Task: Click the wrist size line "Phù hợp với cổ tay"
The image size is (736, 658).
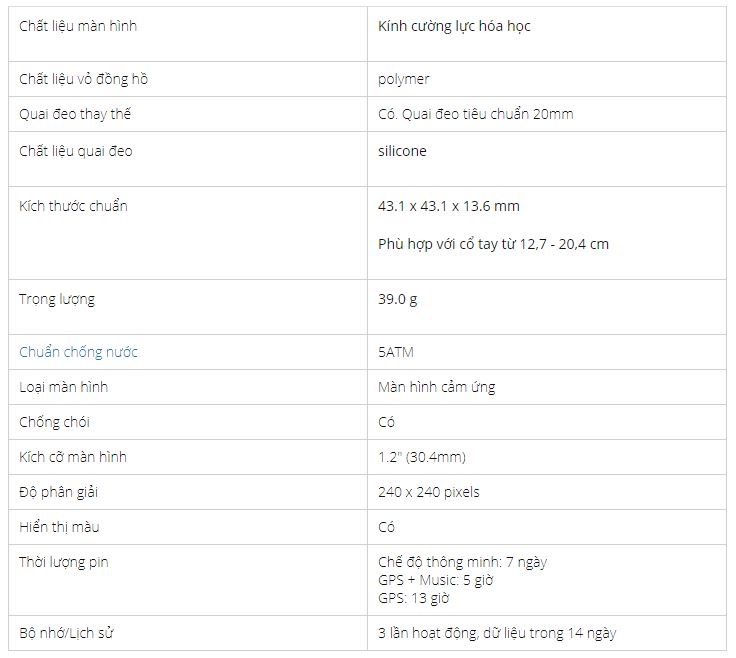Action: [x=493, y=244]
